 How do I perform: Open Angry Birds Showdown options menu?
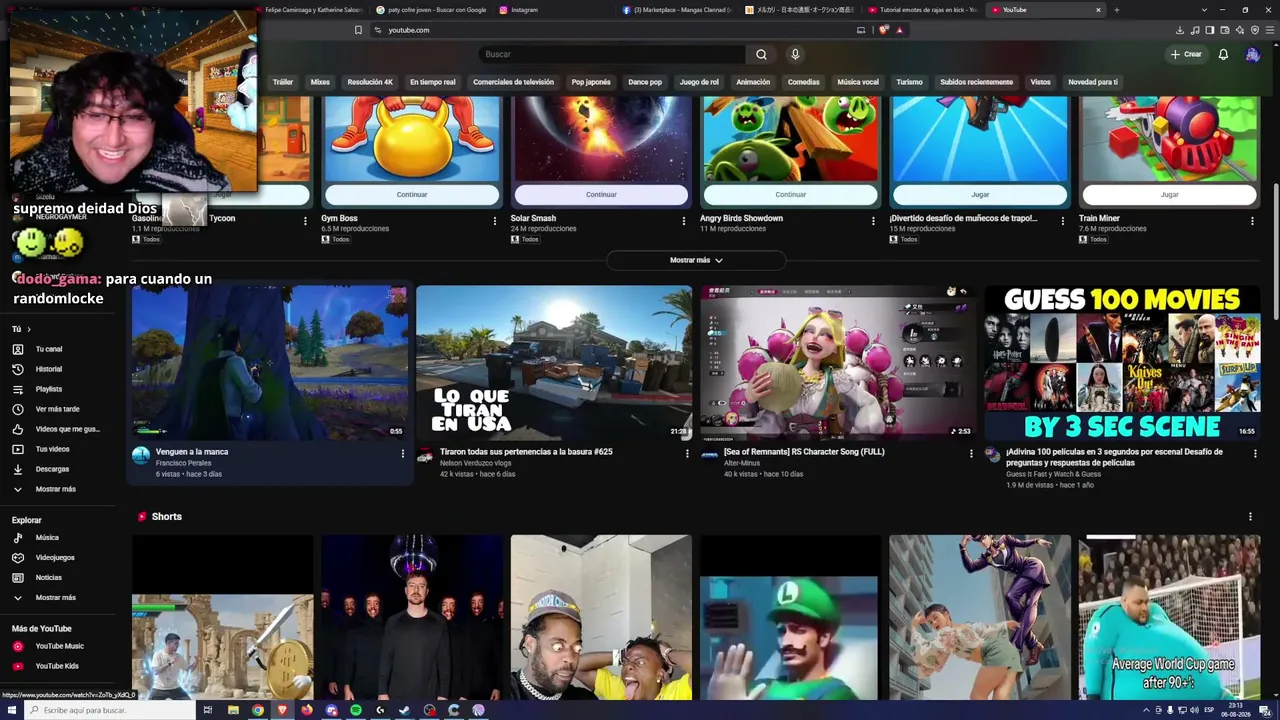873,221
